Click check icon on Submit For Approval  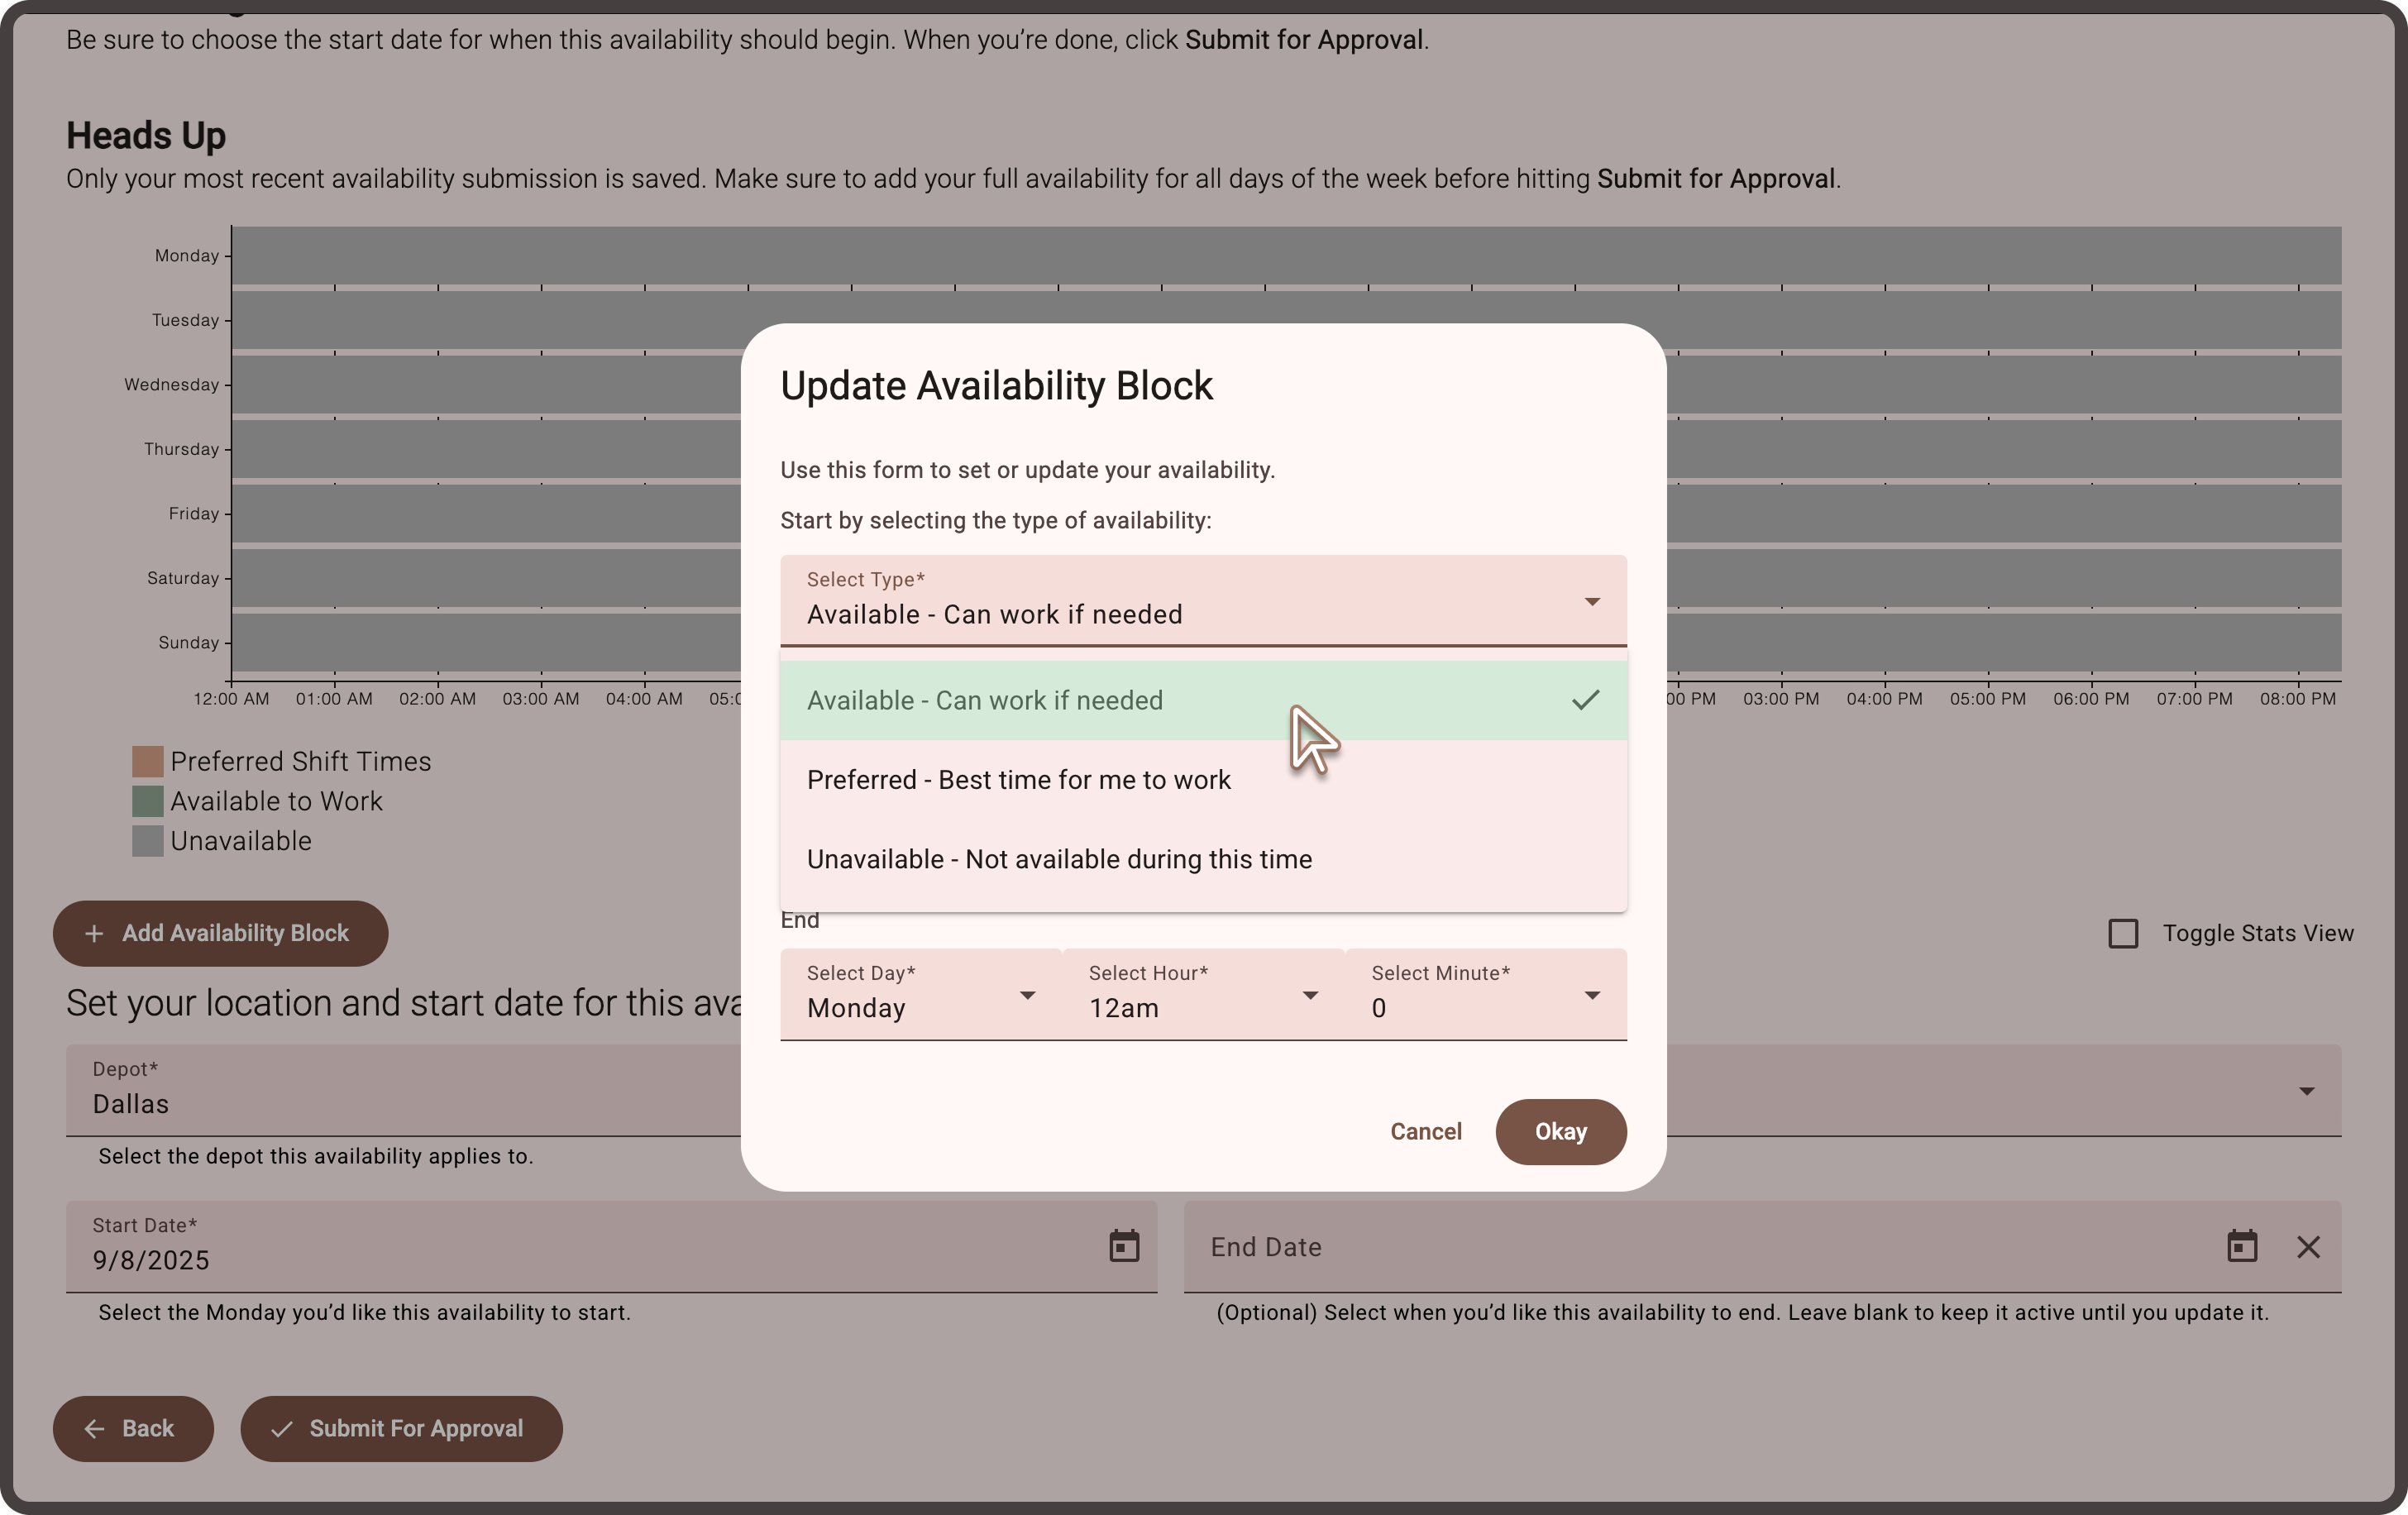282,1428
